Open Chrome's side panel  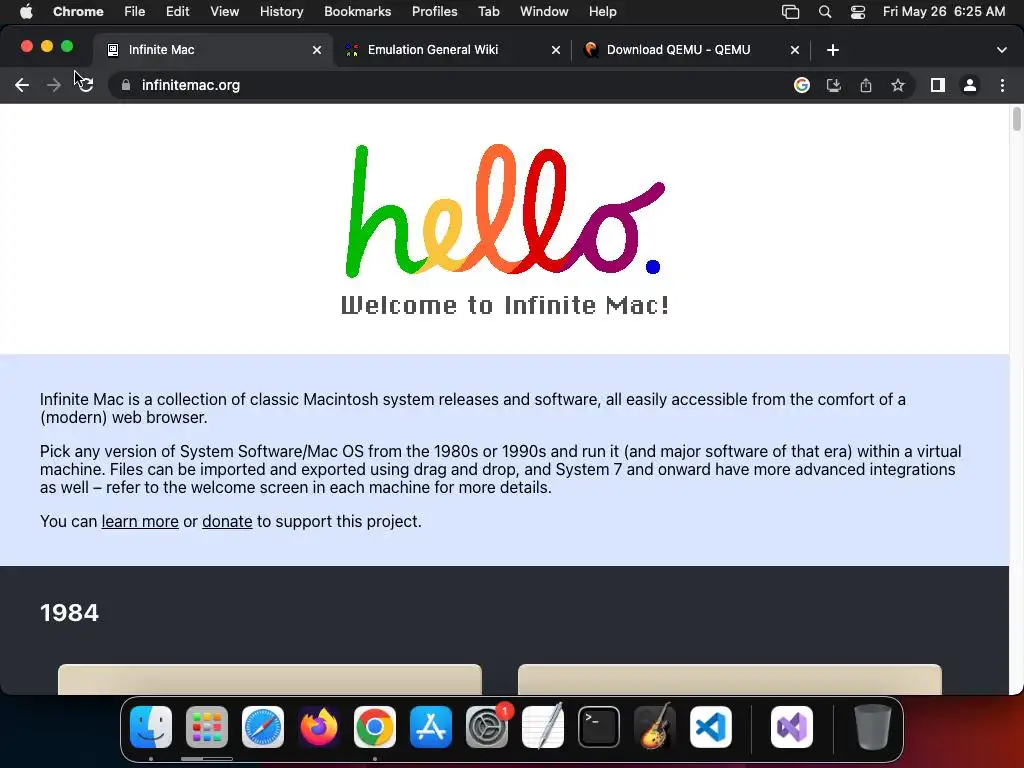pyautogui.click(x=938, y=85)
